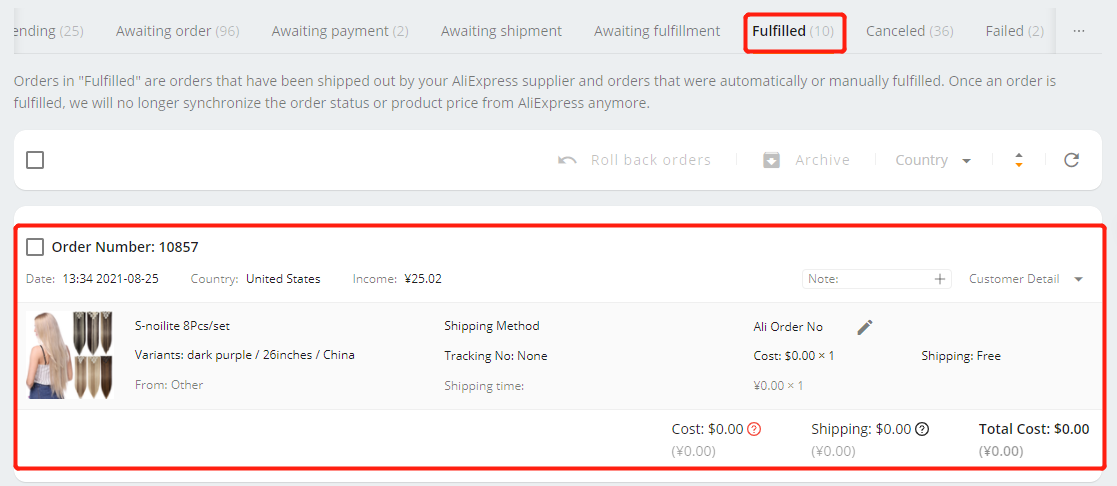Open the Country filter dropdown
Viewport: 1117px width, 486px height.
(x=933, y=160)
